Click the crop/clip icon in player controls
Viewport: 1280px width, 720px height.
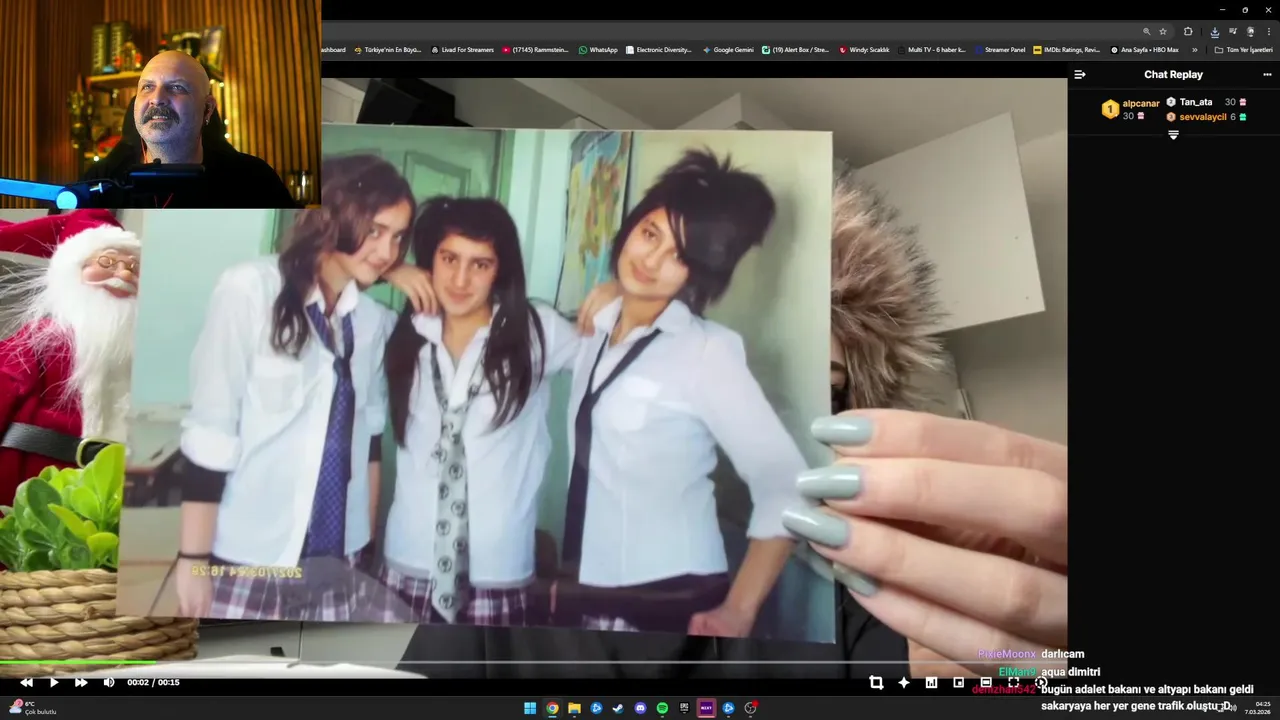tap(876, 682)
